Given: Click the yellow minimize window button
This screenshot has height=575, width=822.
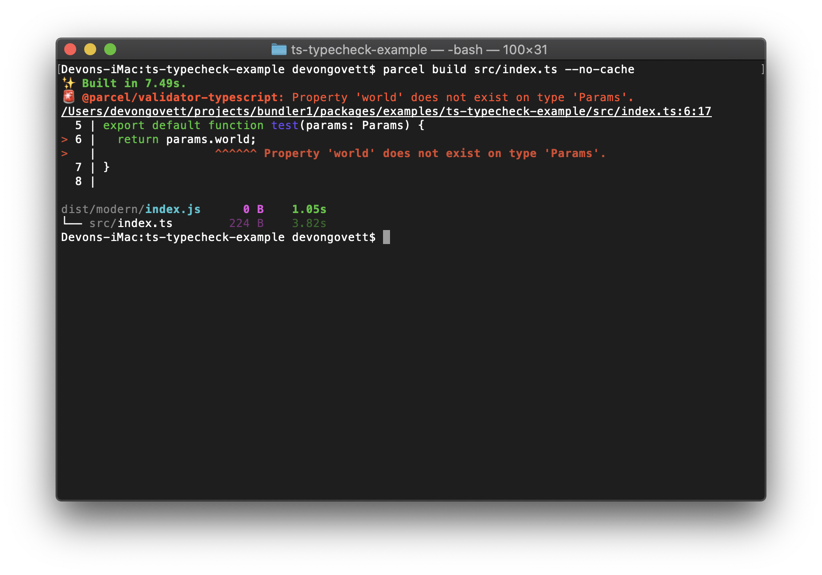Looking at the screenshot, I should click(90, 49).
